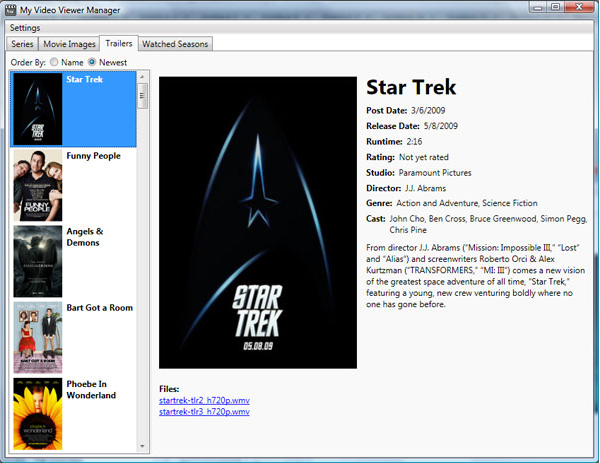
Task: Click the Files: label
Action: (x=169, y=389)
